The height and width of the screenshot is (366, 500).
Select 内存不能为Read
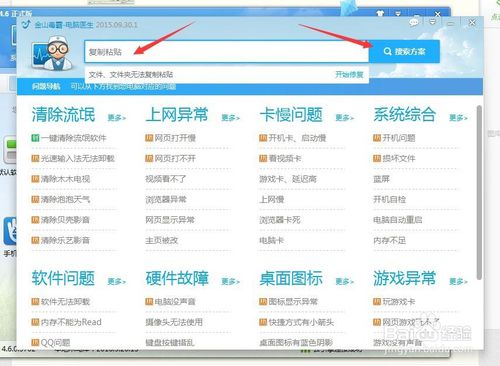(x=71, y=322)
